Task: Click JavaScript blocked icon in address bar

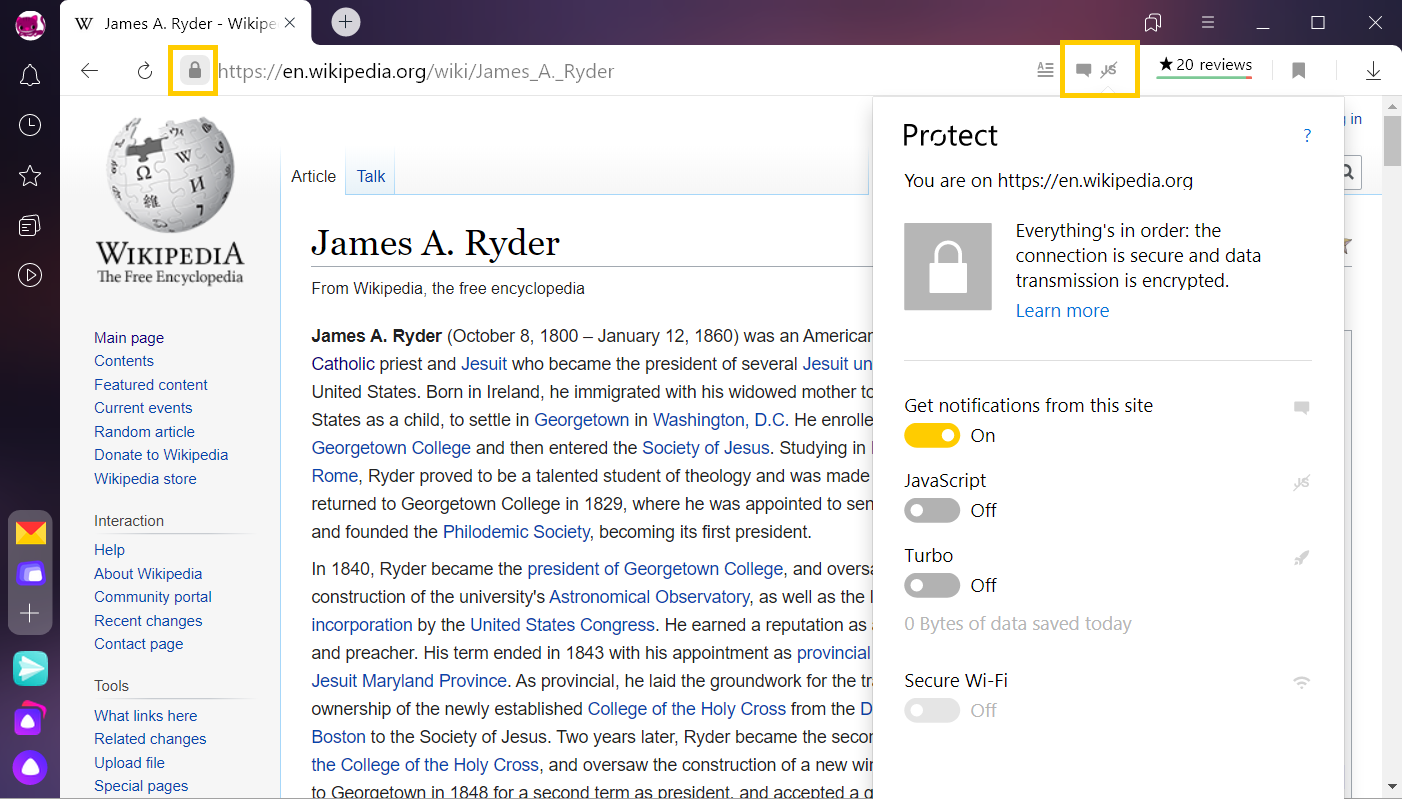Action: pos(1109,70)
